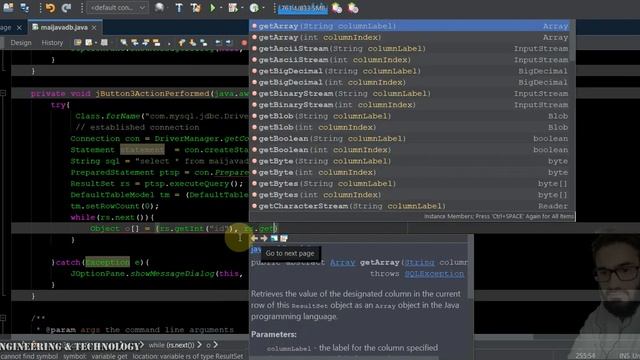Collapse the jButton3ActionPerformed method fold
Image resolution: width=640 pixels, height=360 pixels.
[3, 93]
